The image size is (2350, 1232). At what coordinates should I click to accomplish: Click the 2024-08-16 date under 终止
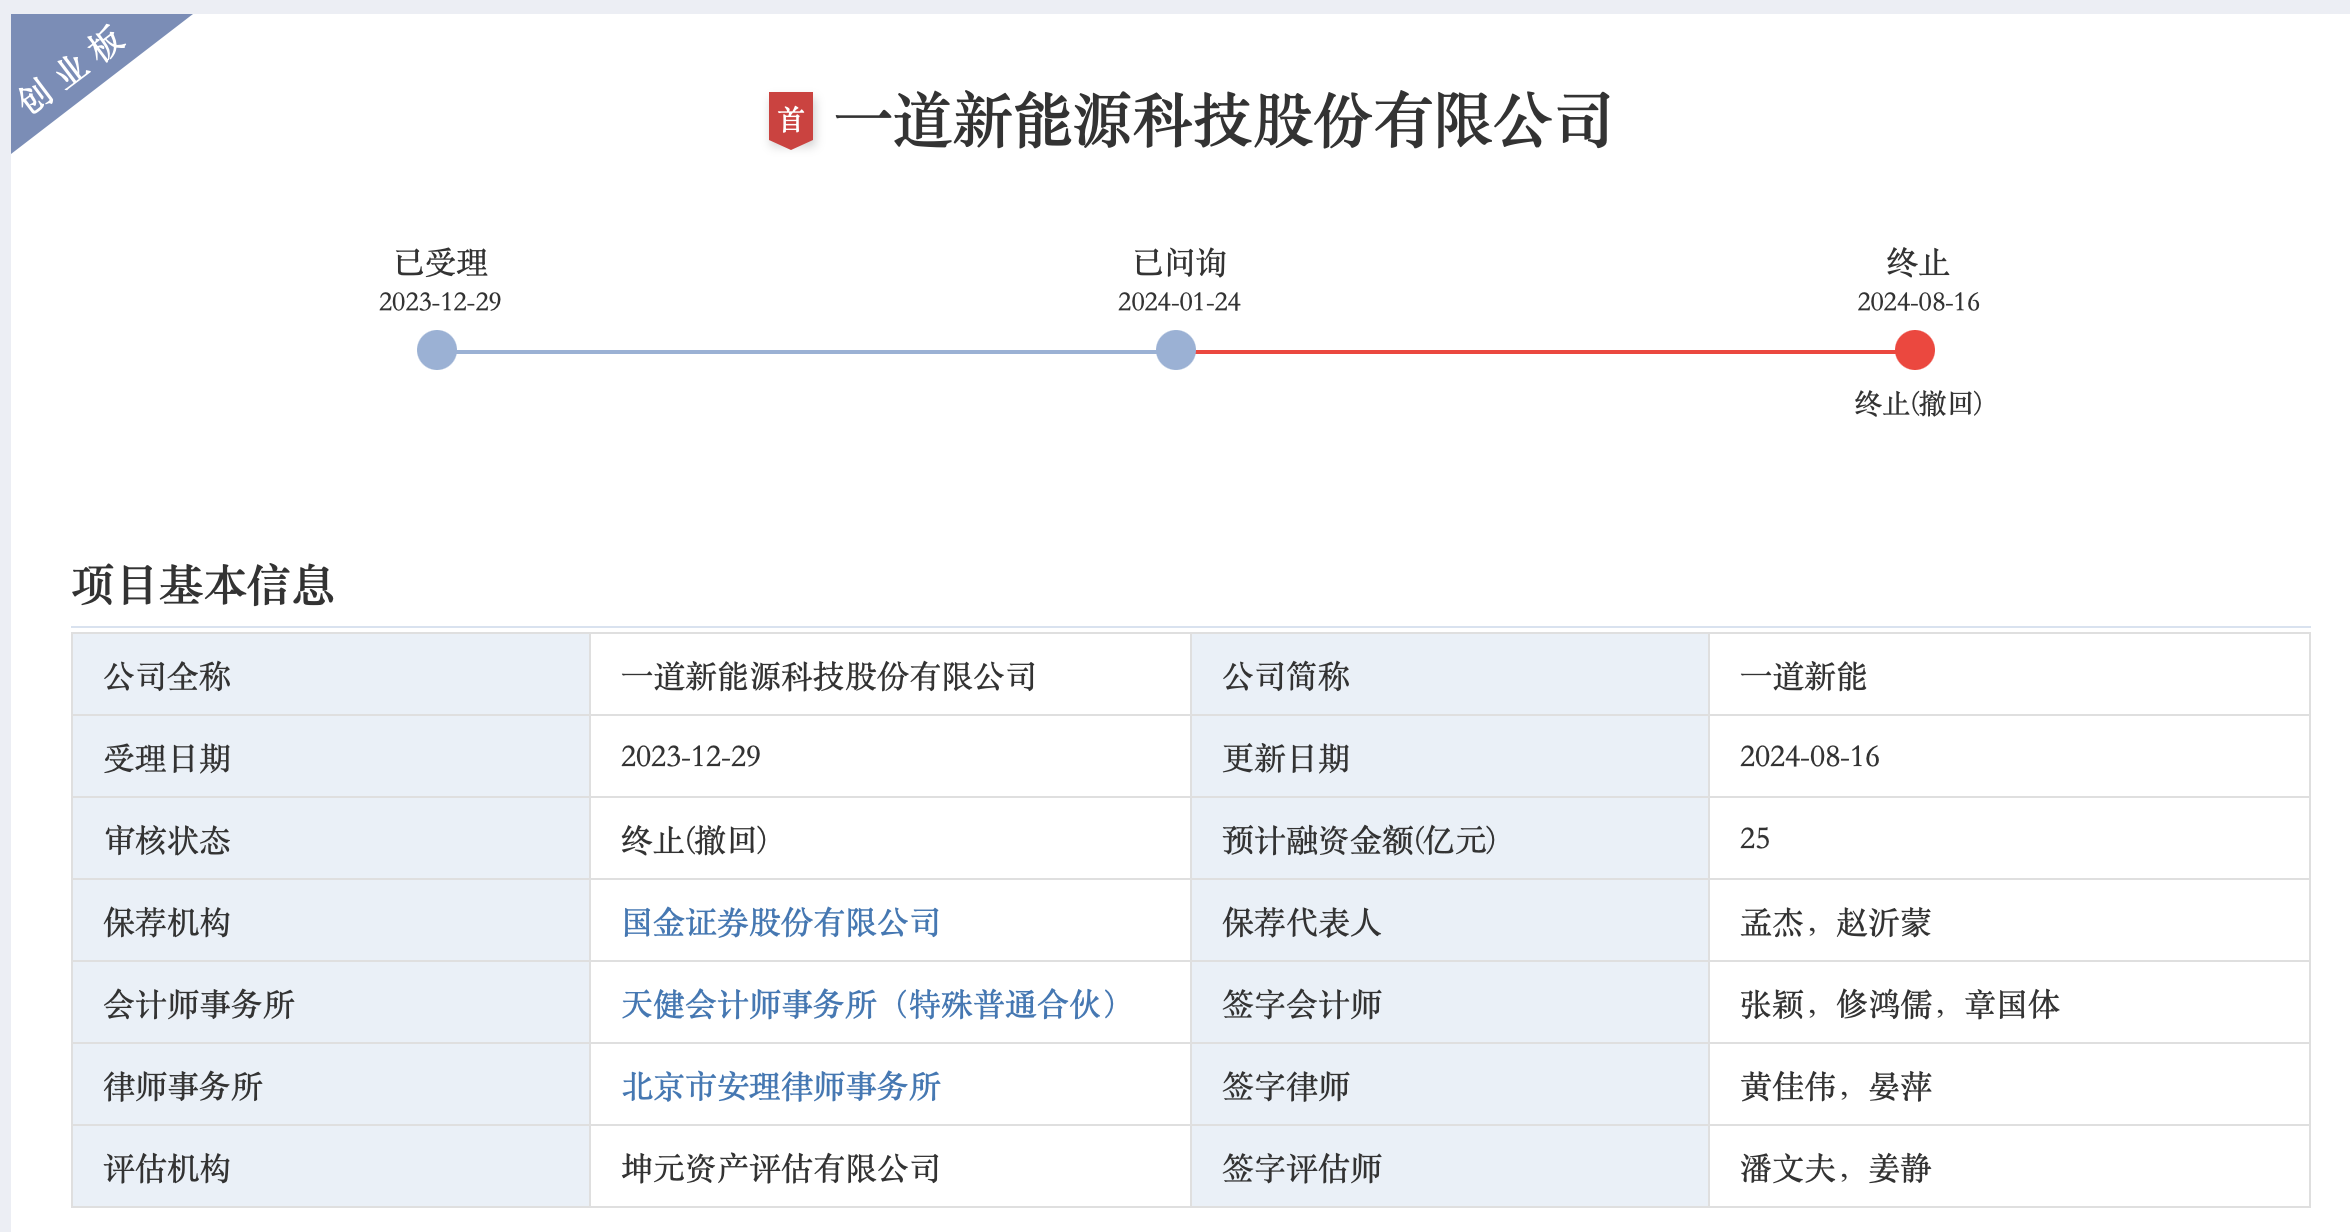pos(1917,302)
